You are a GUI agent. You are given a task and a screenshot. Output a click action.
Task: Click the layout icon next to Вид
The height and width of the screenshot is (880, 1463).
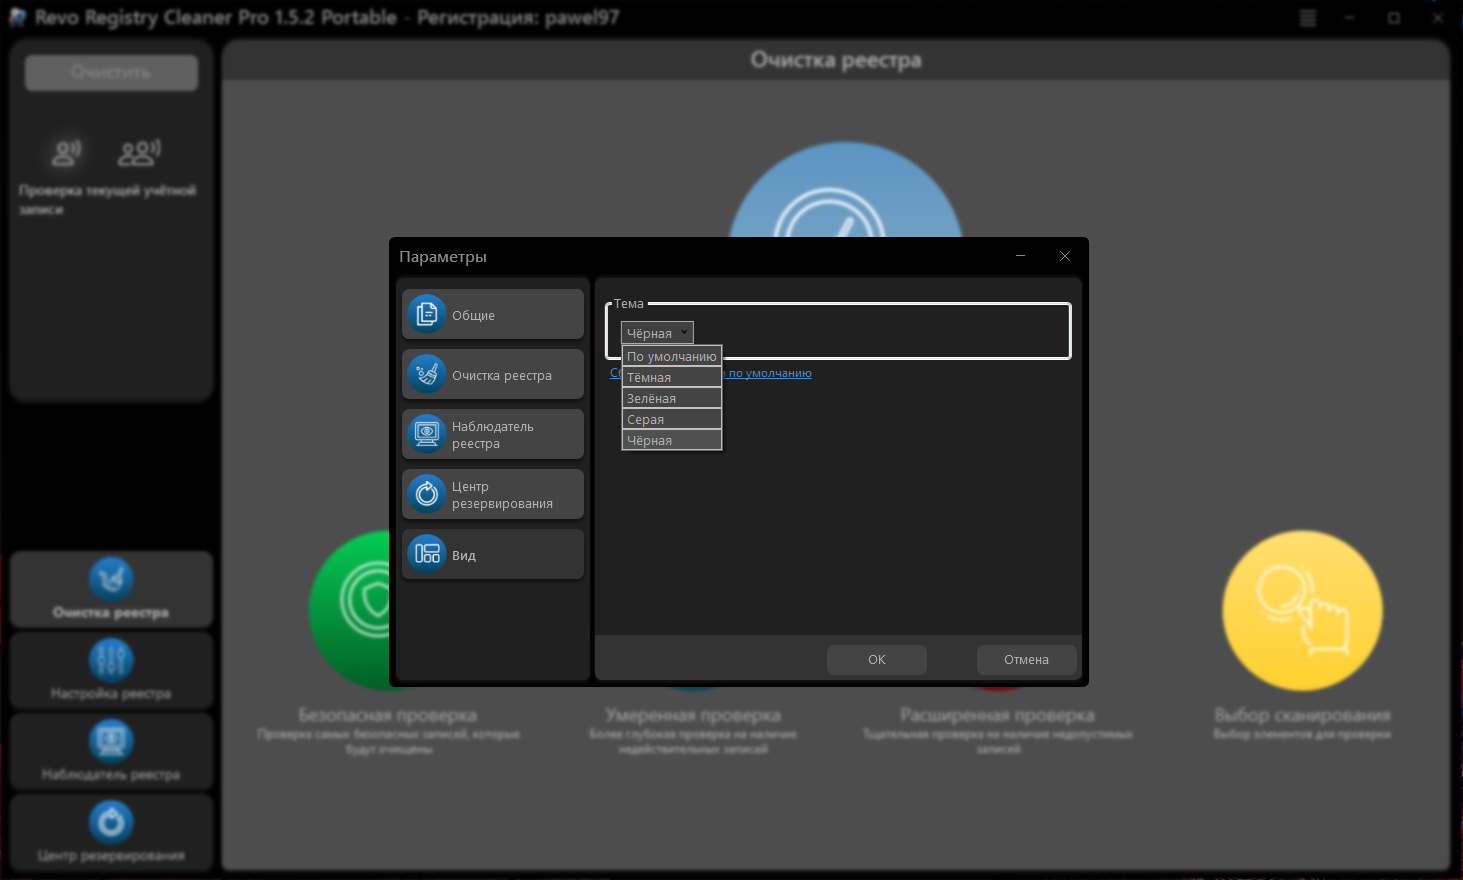click(427, 554)
